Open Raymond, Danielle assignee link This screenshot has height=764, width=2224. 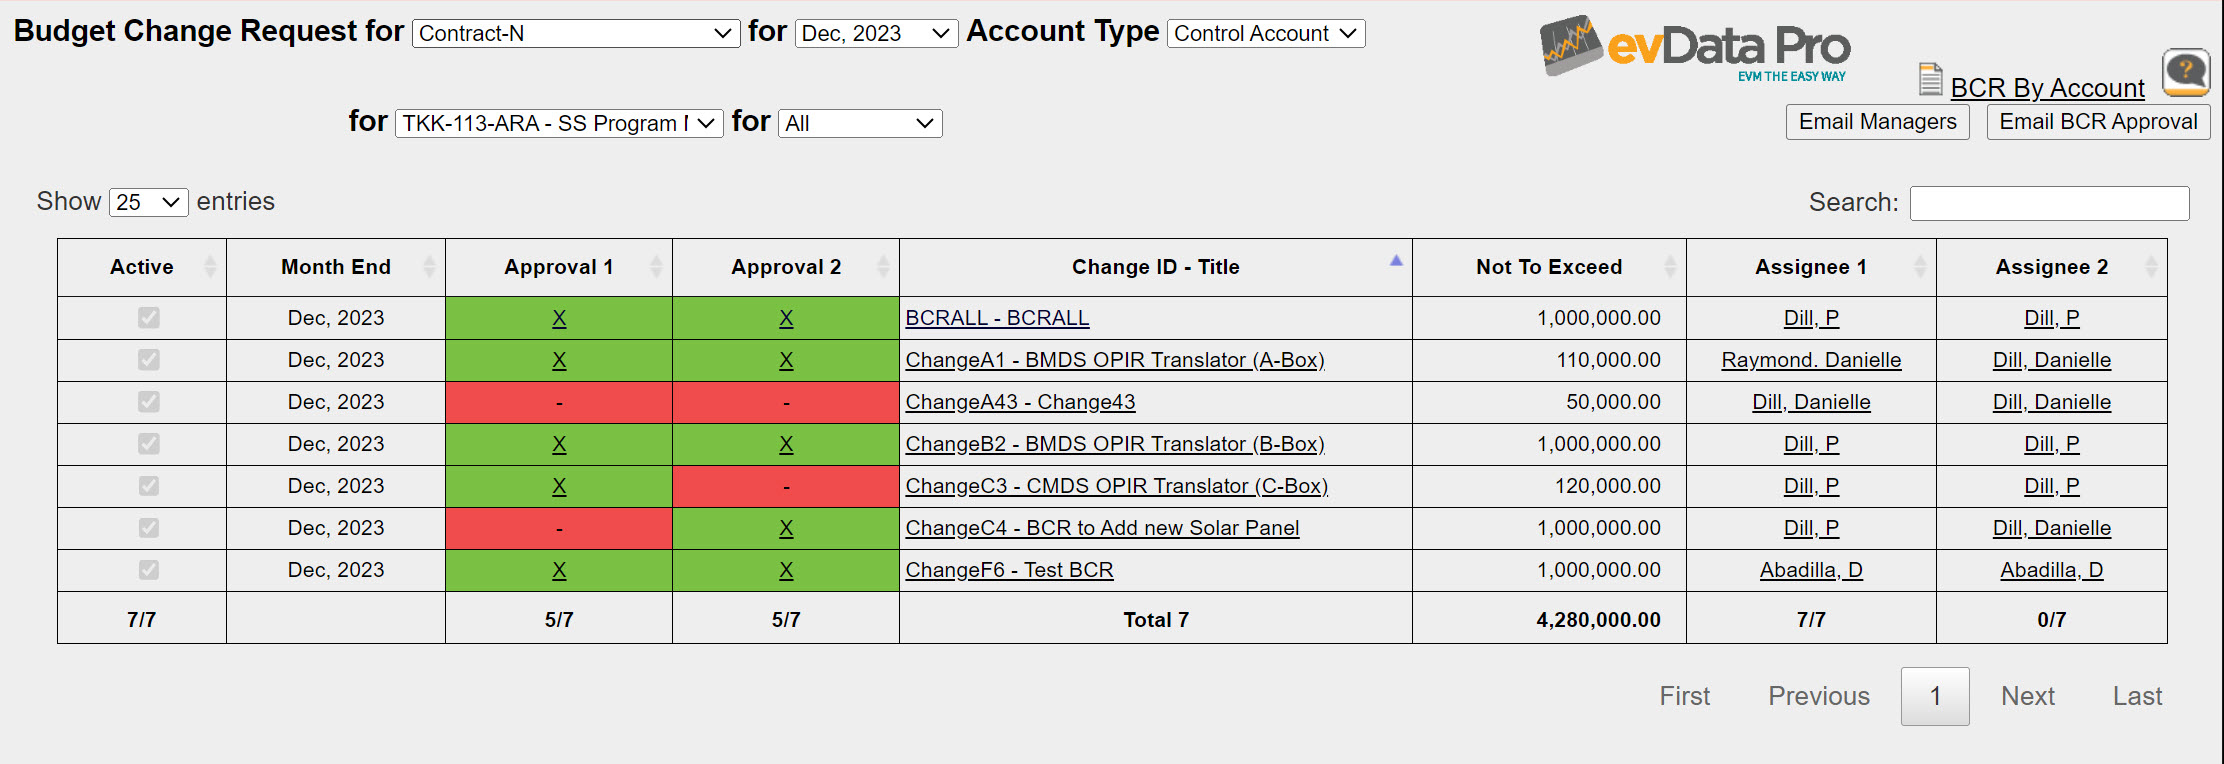tap(1811, 360)
